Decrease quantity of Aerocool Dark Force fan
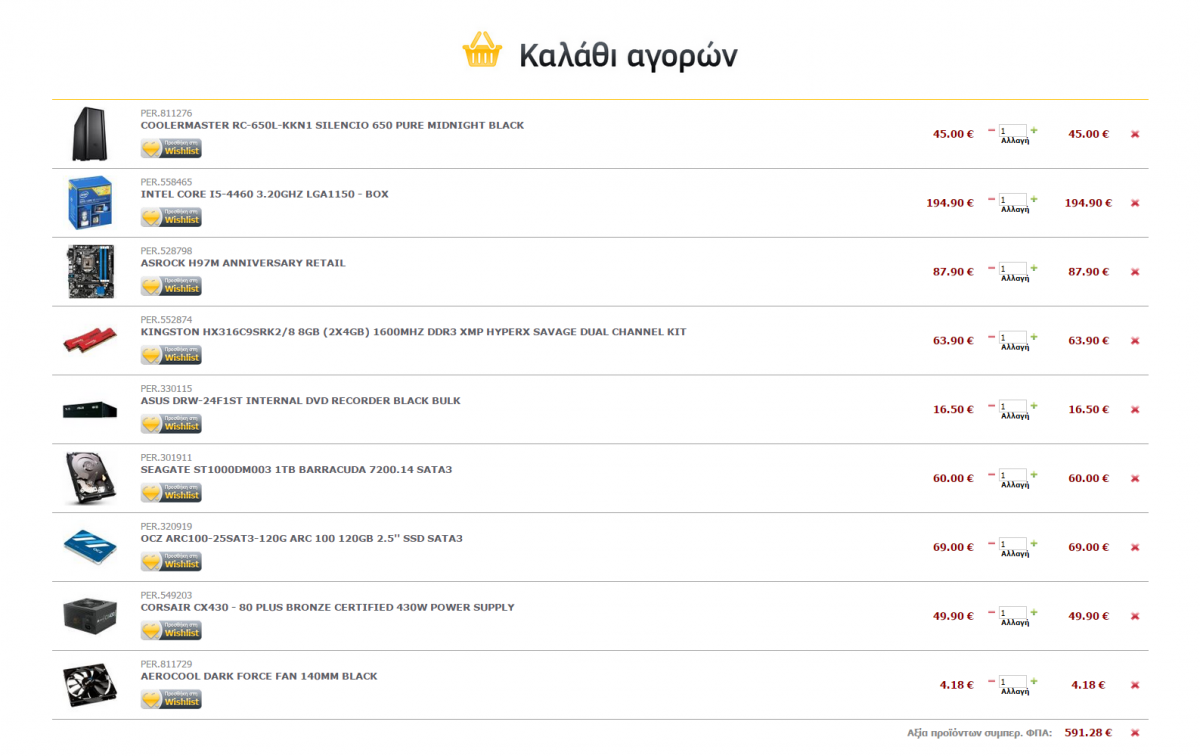Image resolution: width=1200 pixels, height=756 pixels. pos(992,682)
